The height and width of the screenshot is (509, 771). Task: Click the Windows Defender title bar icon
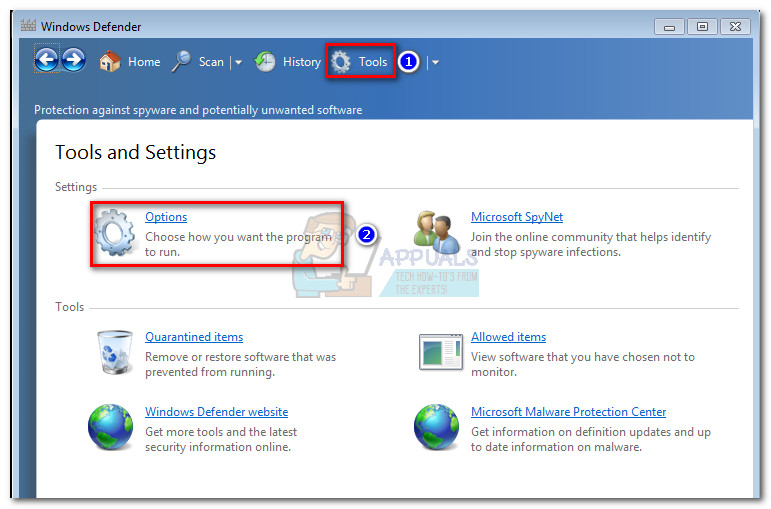click(x=28, y=25)
